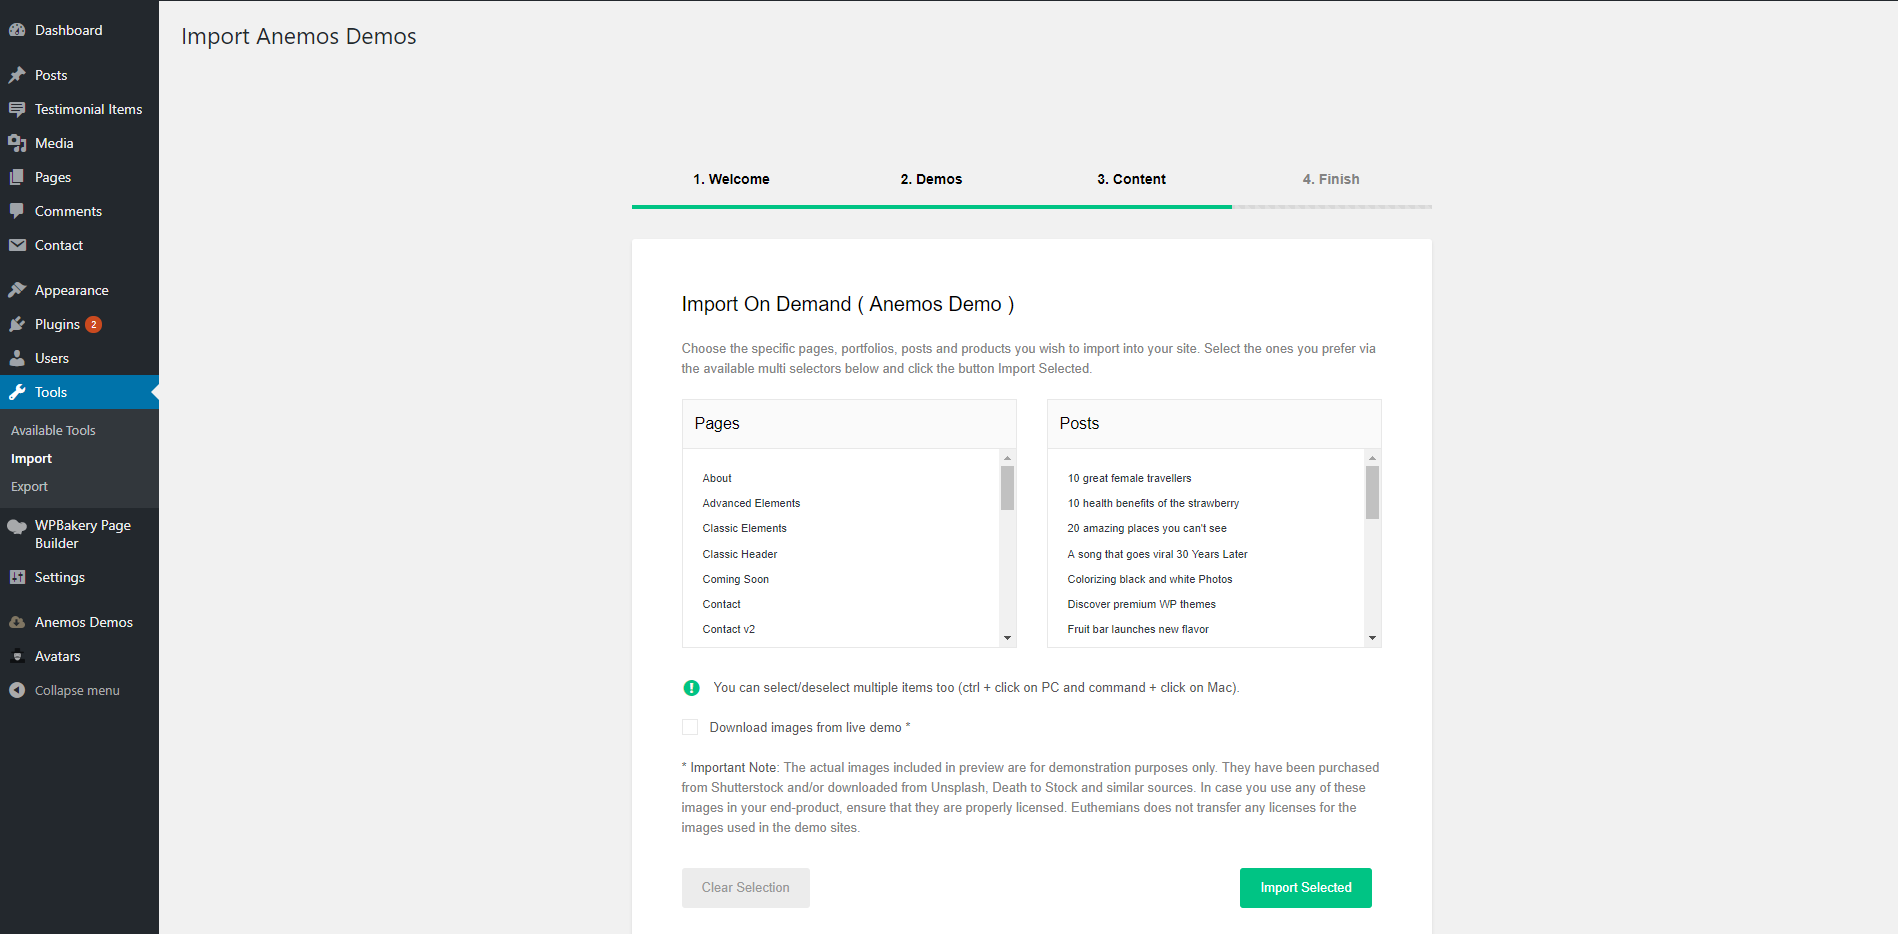Click Pages list scroll down arrow
Screen dimensions: 1898x934
pos(1007,638)
